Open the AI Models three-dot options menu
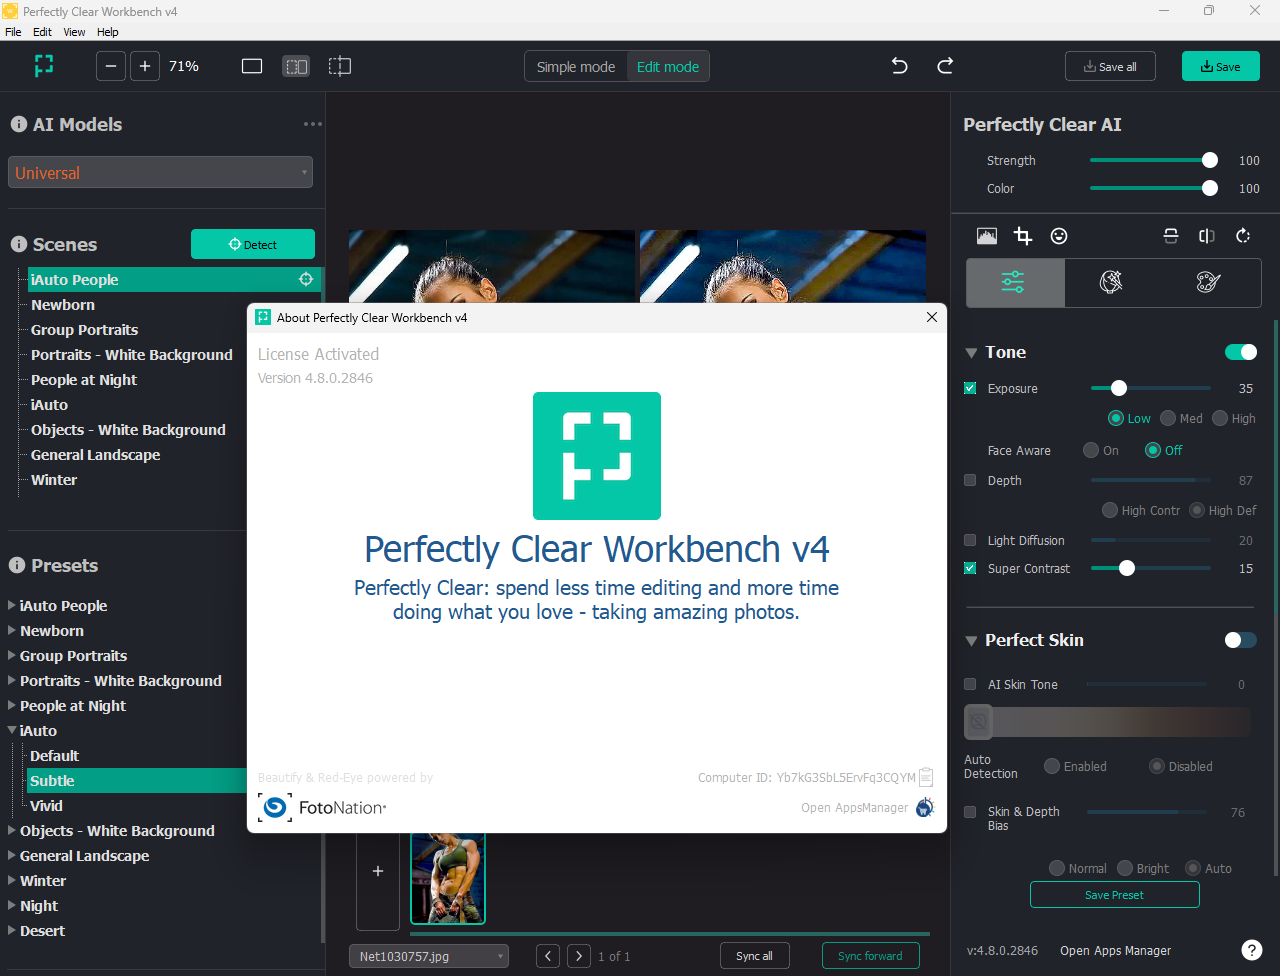 coord(313,124)
